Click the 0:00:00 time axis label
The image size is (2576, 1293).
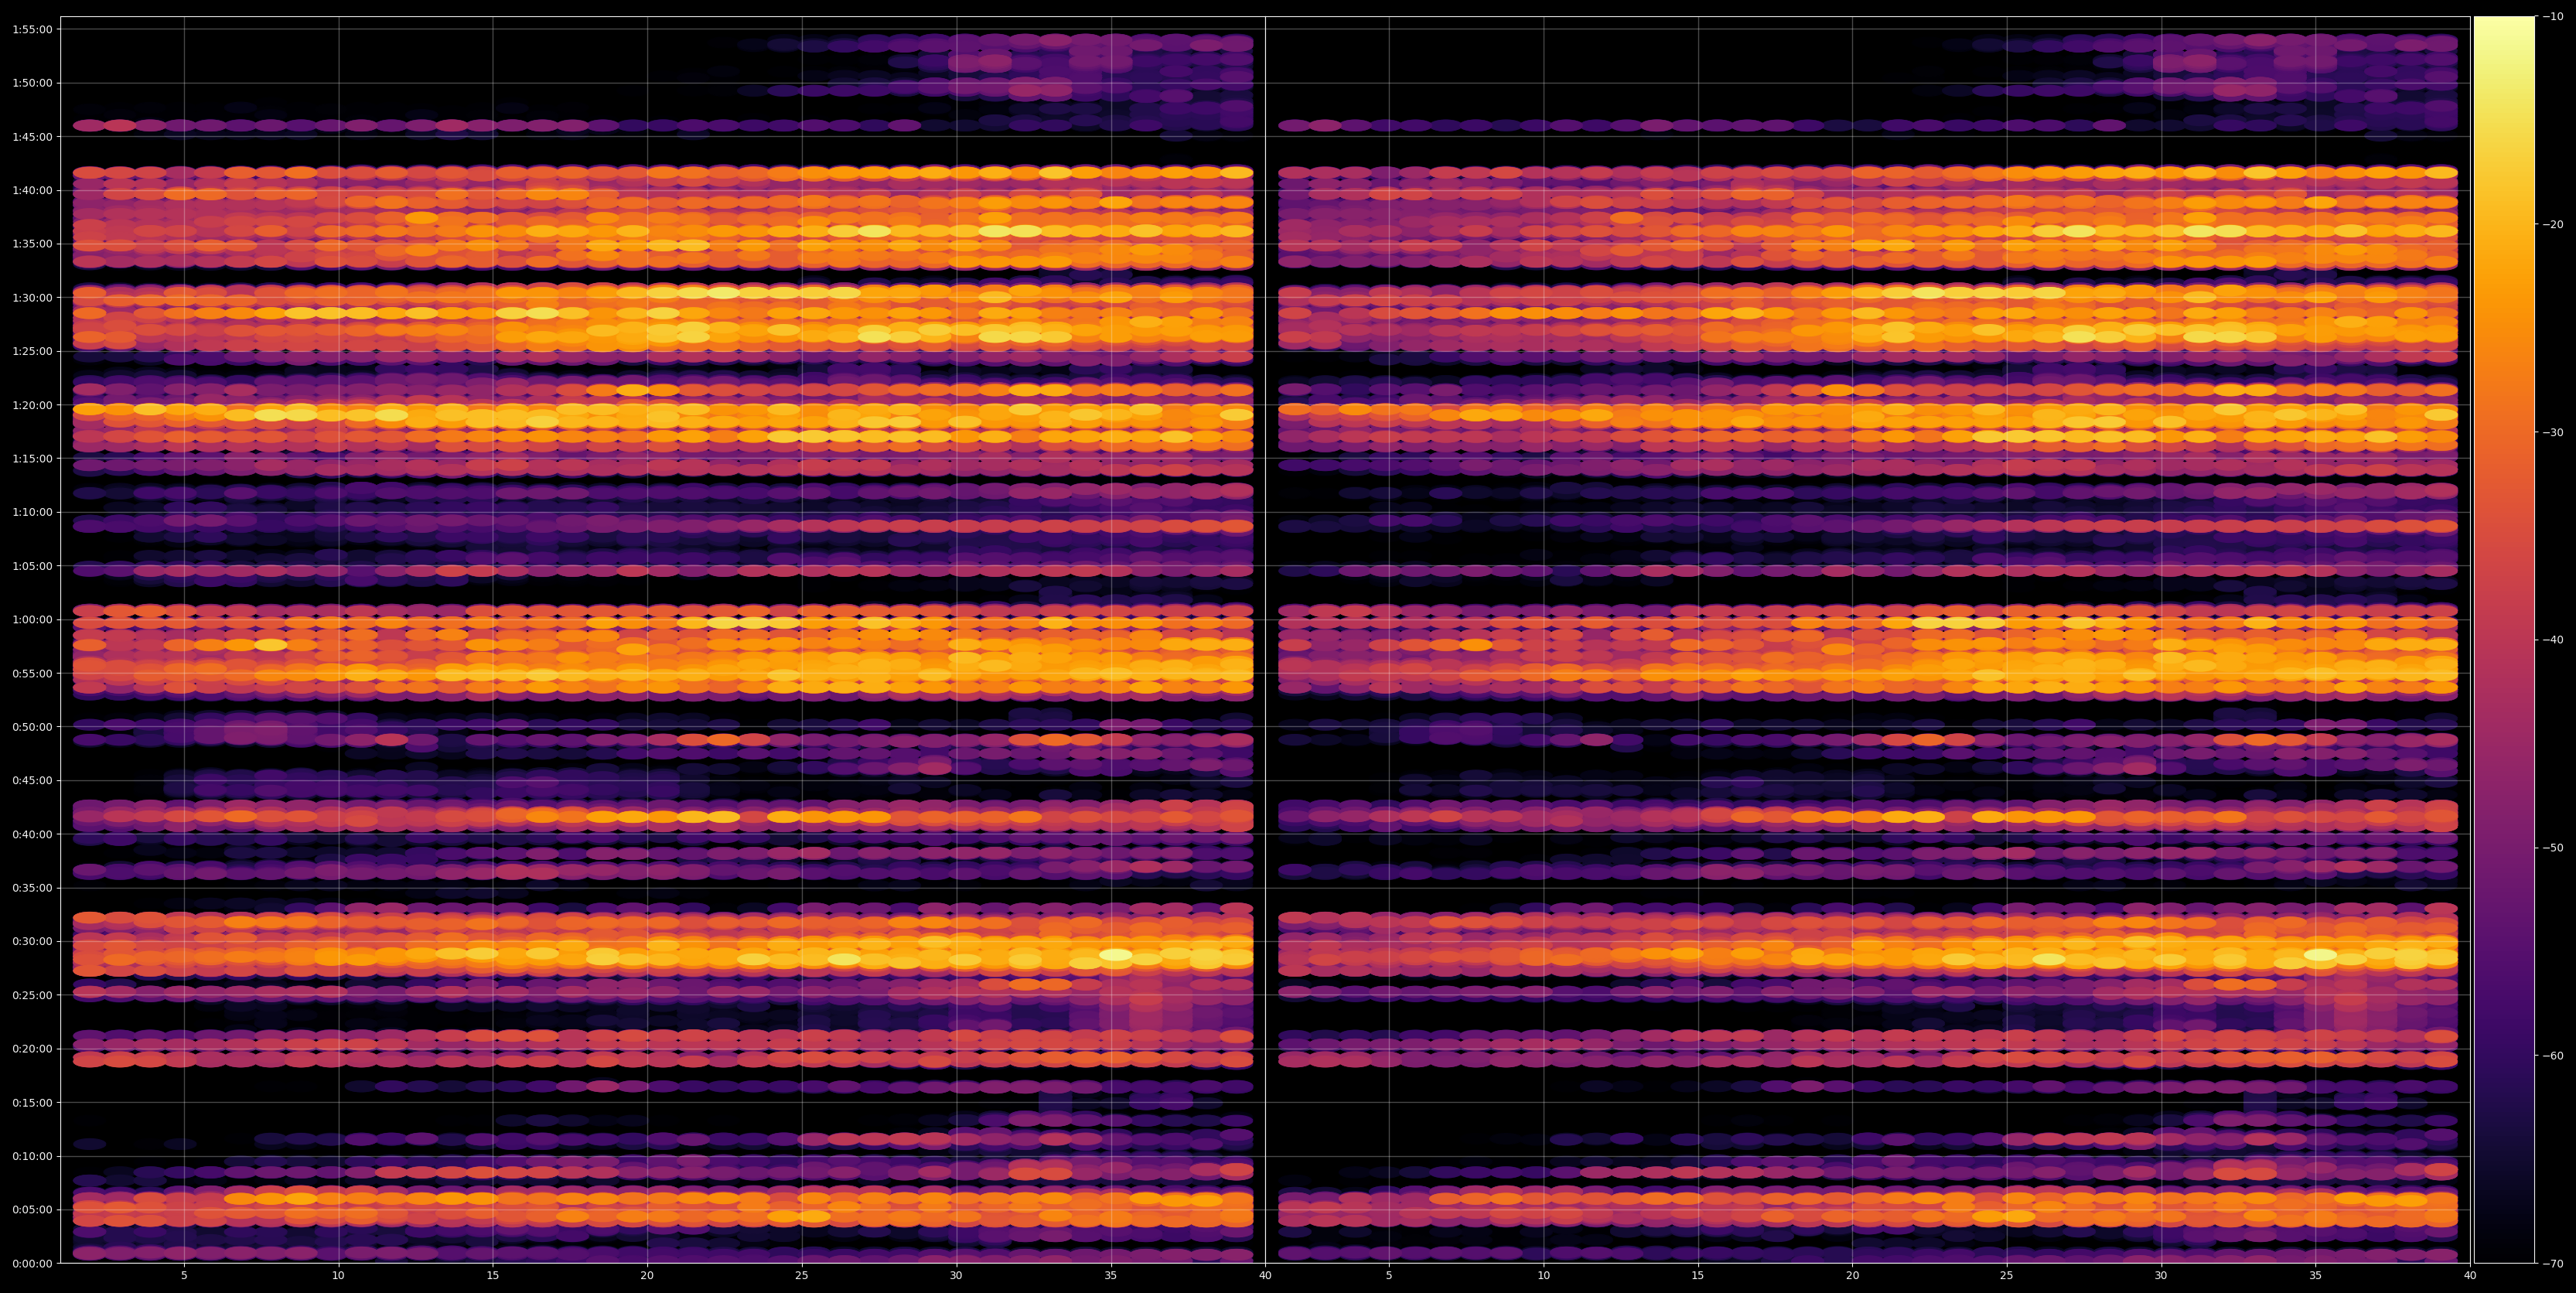pyautogui.click(x=32, y=1263)
